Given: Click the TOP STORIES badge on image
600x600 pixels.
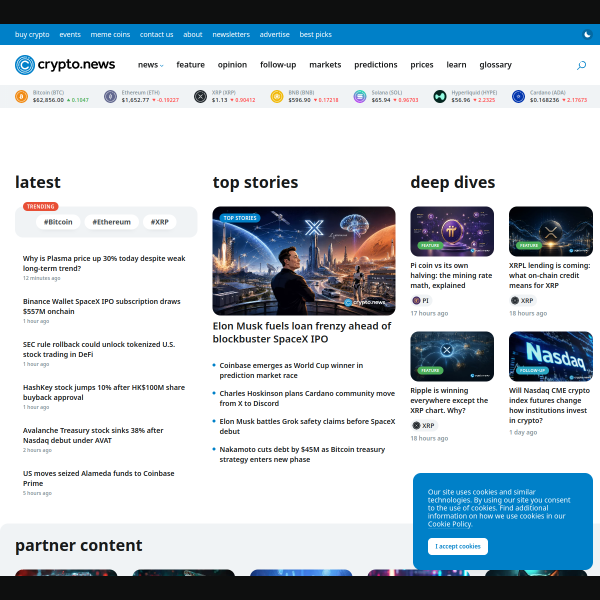Looking at the screenshot, I should coord(240,218).
